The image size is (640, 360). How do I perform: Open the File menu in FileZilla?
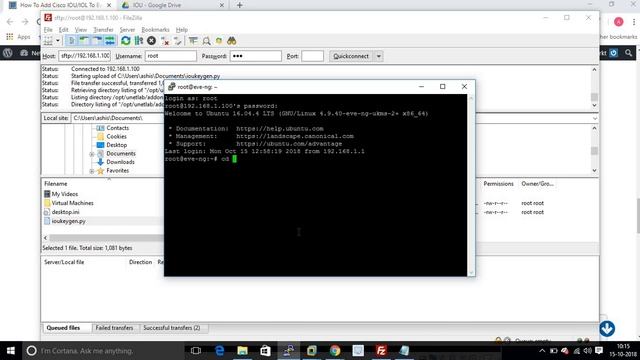[x=48, y=30]
